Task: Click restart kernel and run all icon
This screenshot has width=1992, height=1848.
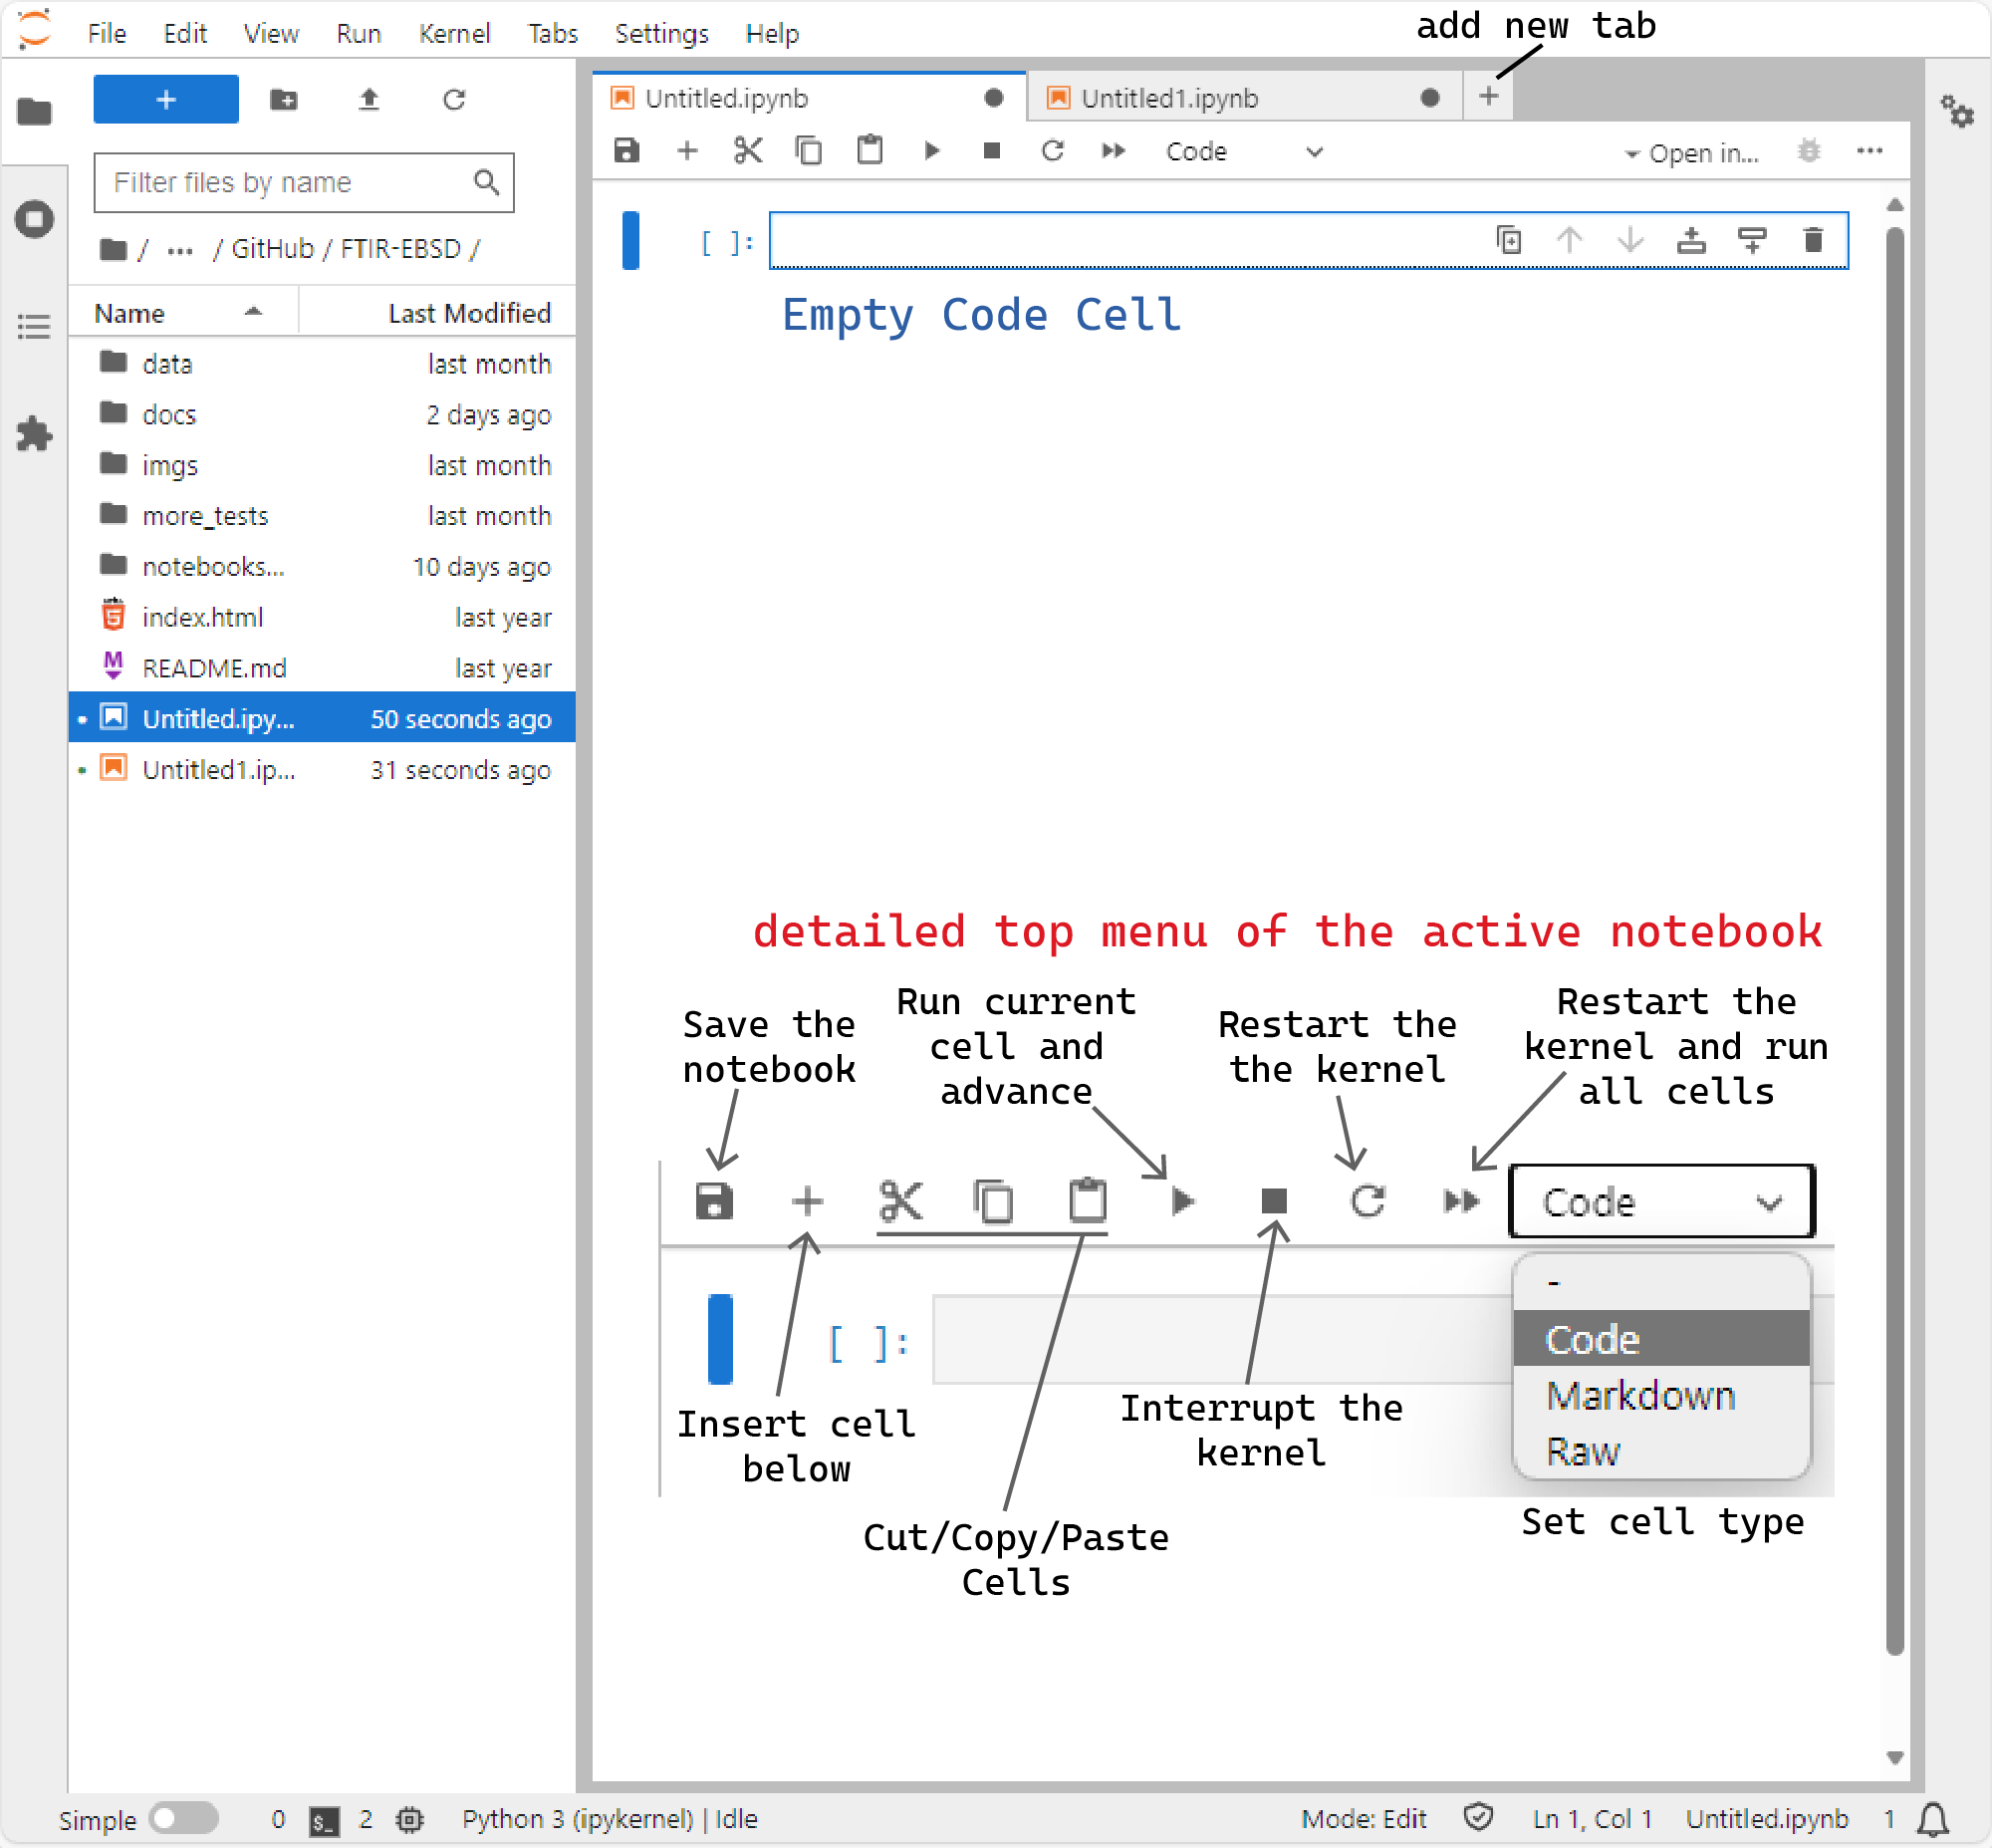Action: (1113, 151)
